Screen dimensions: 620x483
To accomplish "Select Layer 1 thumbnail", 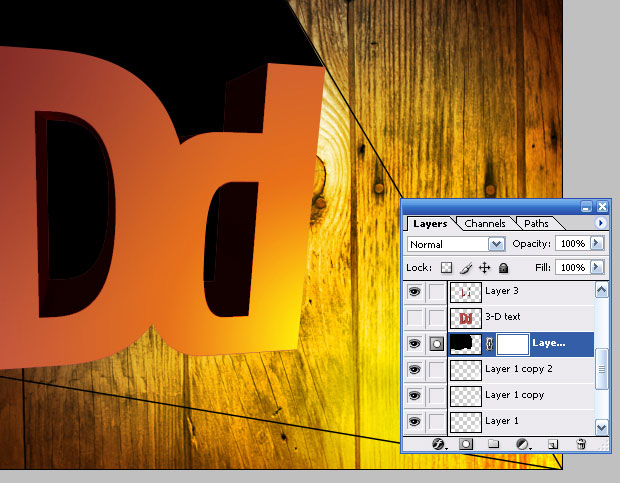I will tap(466, 422).
